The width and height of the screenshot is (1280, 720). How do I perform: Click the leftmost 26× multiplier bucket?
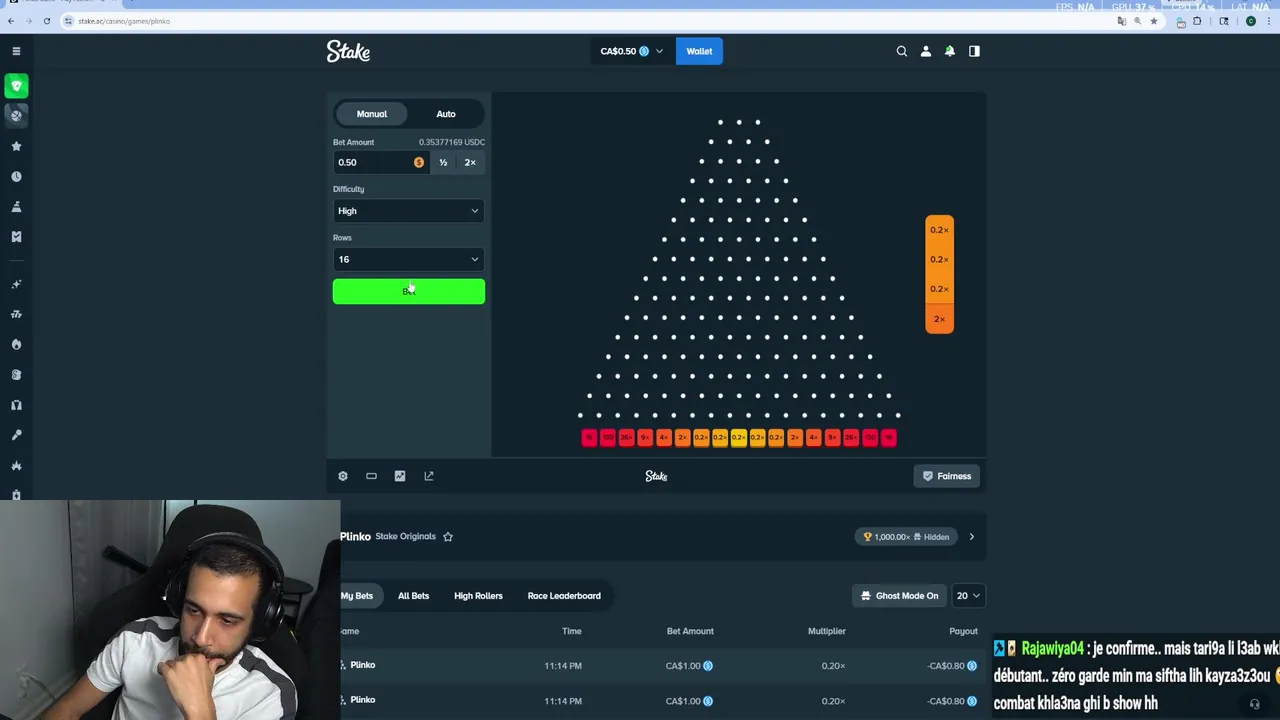tap(626, 437)
